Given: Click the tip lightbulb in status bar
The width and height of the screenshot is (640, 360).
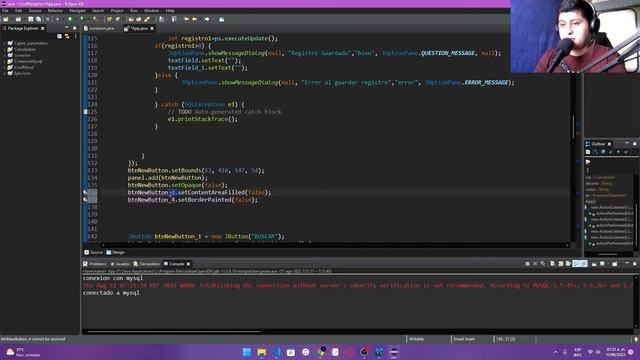Looking at the screenshot, I should coord(636,339).
